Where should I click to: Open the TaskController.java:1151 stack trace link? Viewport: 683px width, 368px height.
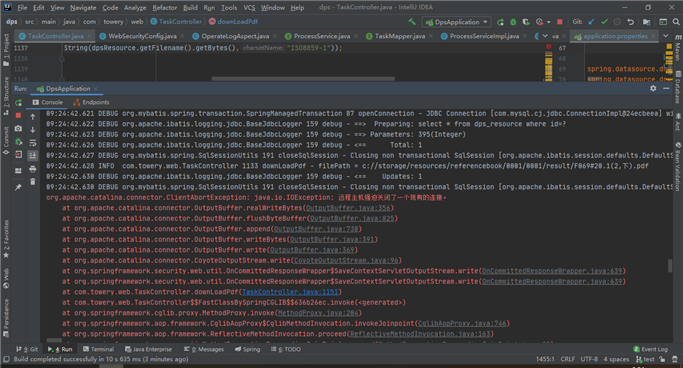point(290,292)
